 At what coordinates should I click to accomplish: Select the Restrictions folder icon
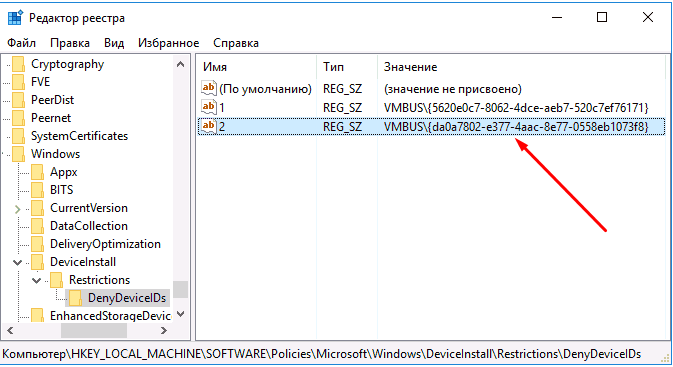(x=56, y=280)
